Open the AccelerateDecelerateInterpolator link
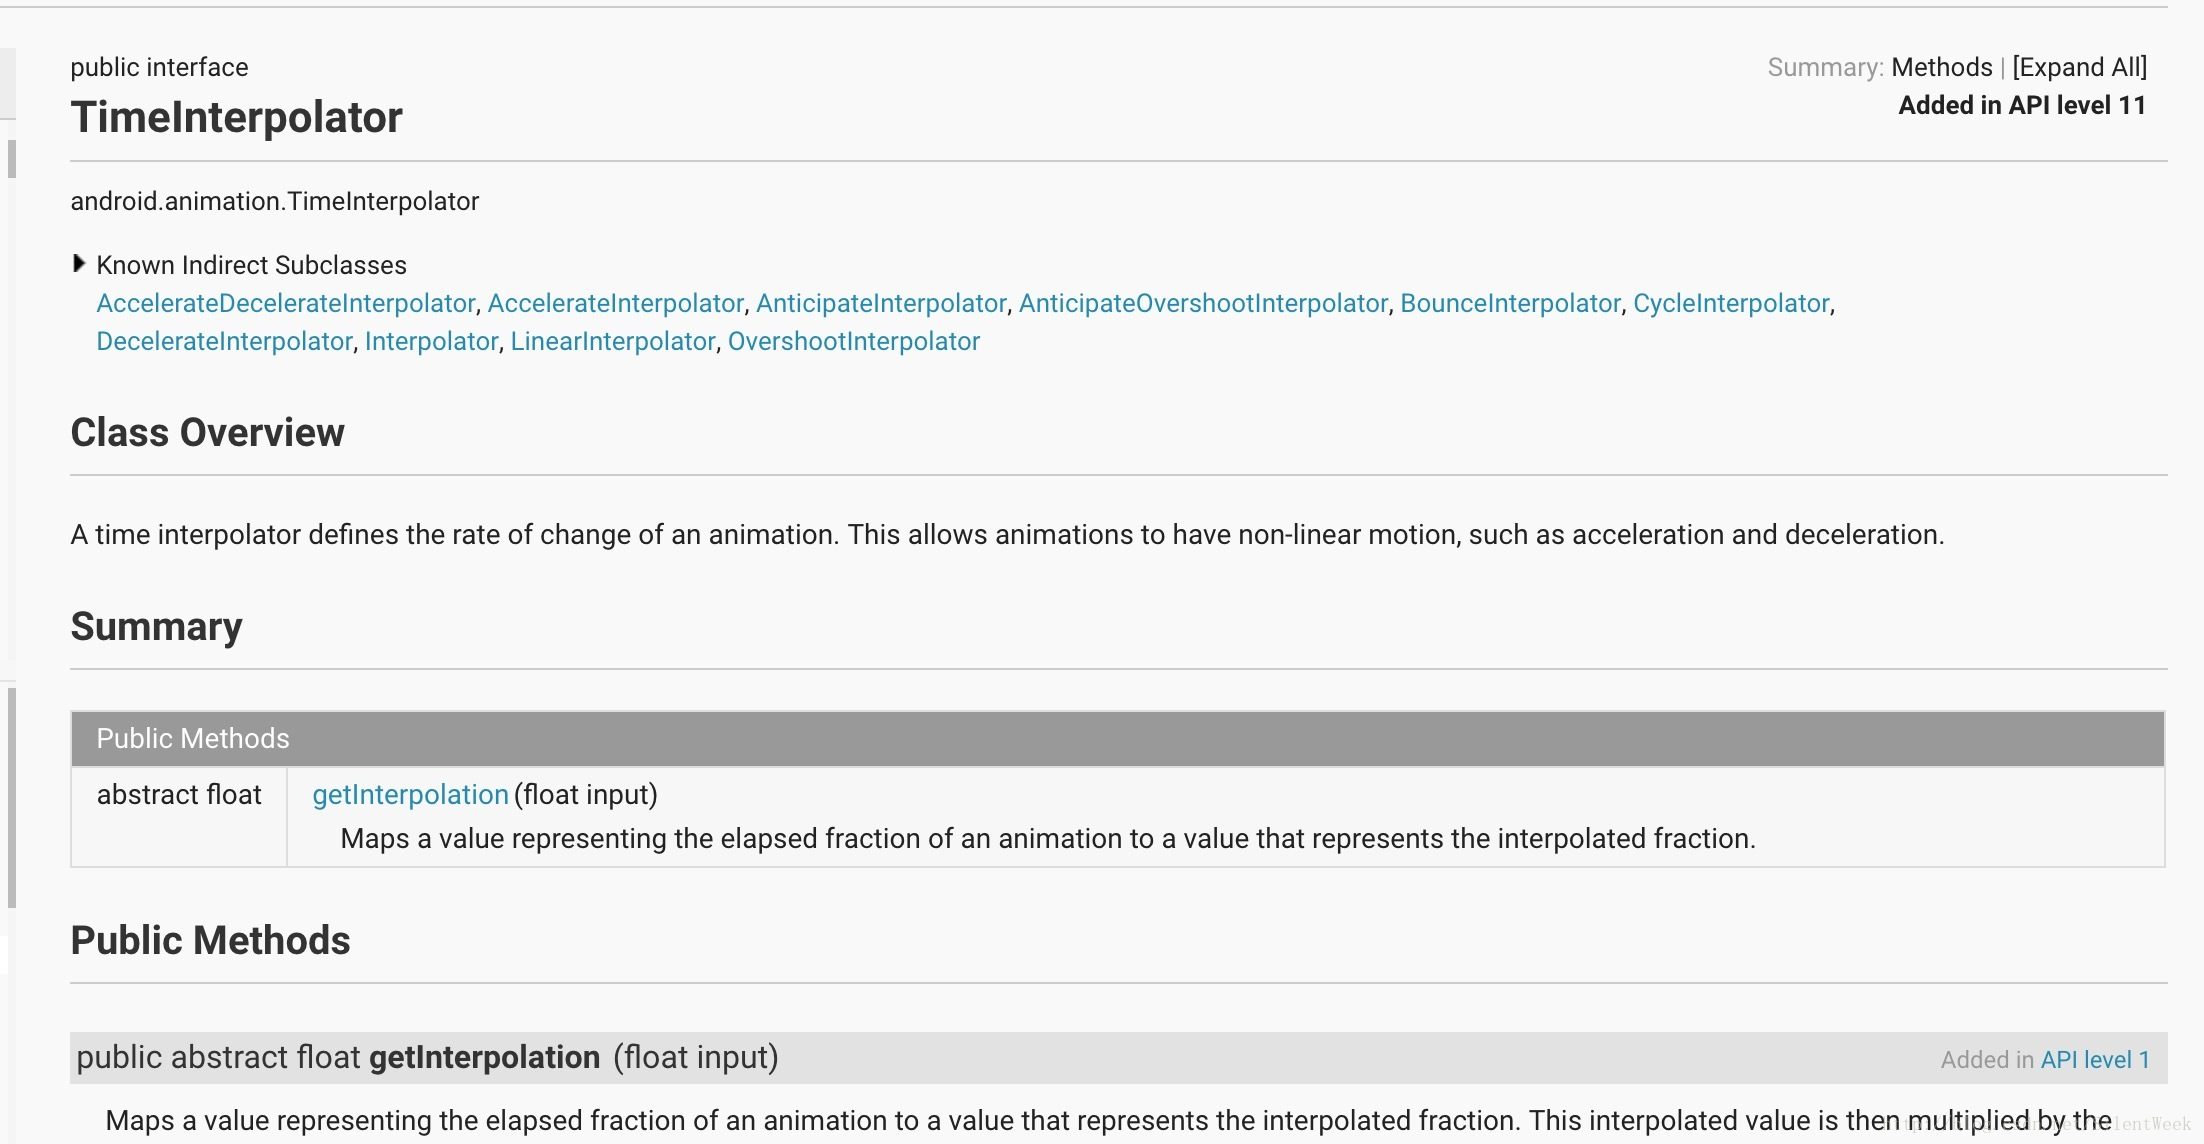Image resolution: width=2204 pixels, height=1144 pixels. (x=285, y=303)
